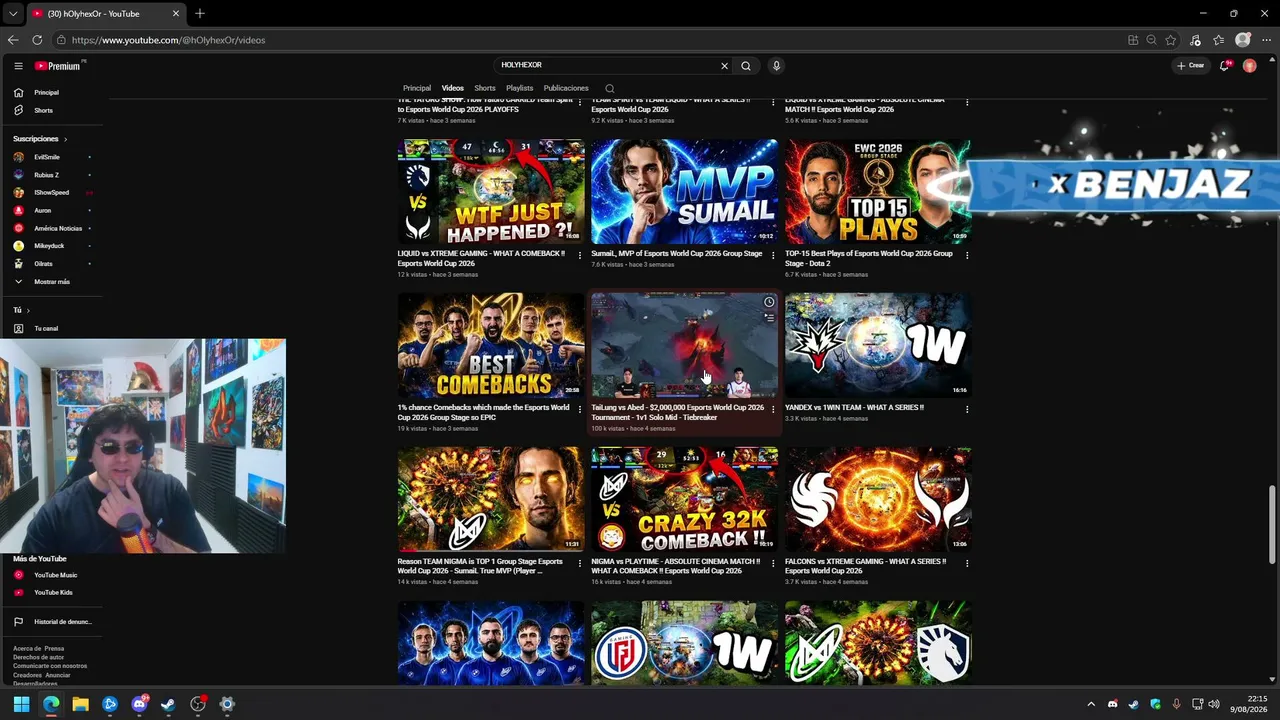
Task: Click Comunicarte con nosotros footer link
Action: tap(50, 666)
